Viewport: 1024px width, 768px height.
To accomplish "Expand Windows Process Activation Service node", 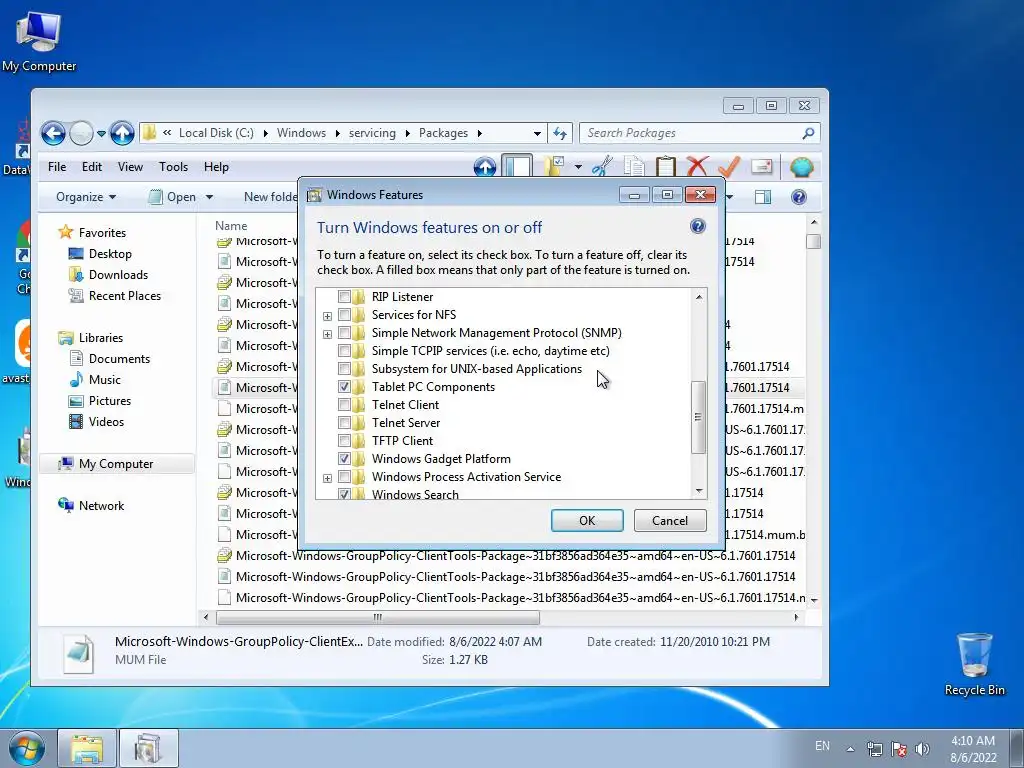I will click(327, 478).
